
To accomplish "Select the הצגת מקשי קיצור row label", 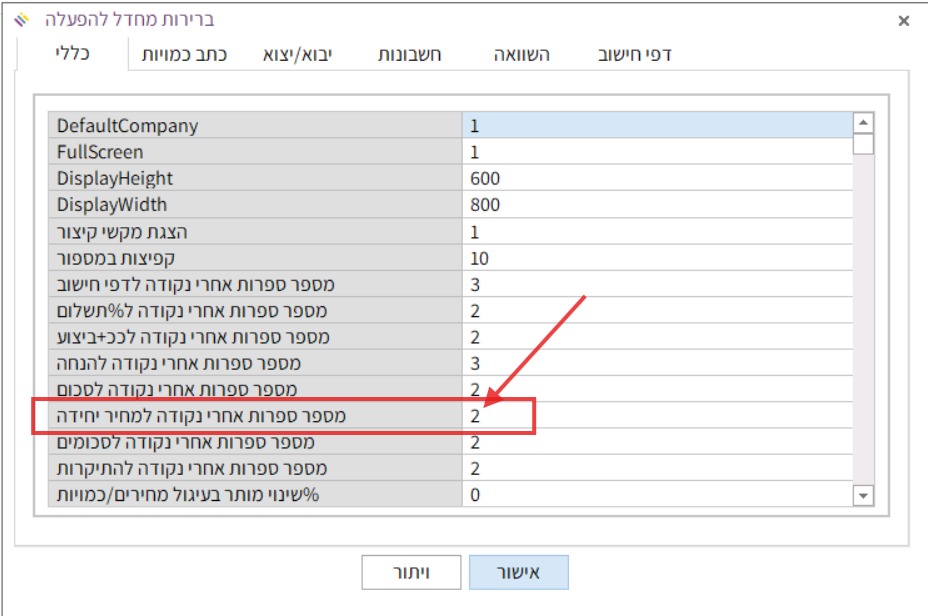I will tap(255, 232).
